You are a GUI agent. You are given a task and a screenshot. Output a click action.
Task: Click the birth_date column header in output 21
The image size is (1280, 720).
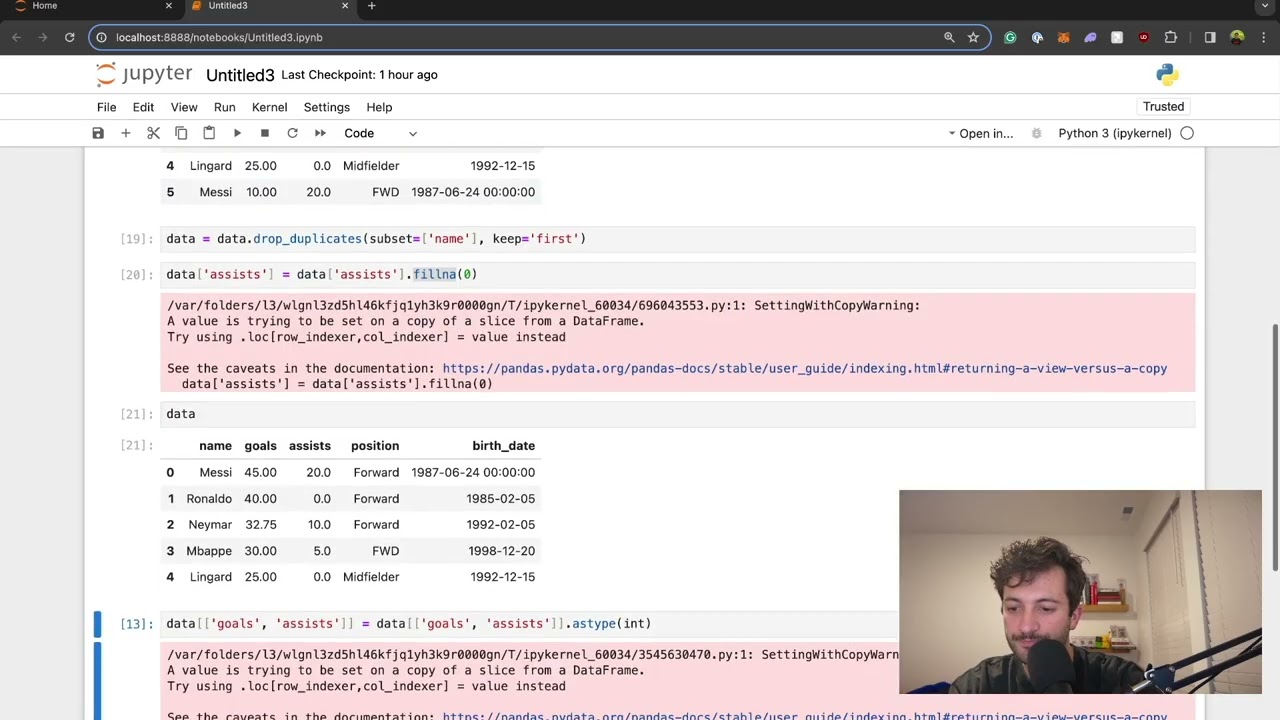point(504,446)
